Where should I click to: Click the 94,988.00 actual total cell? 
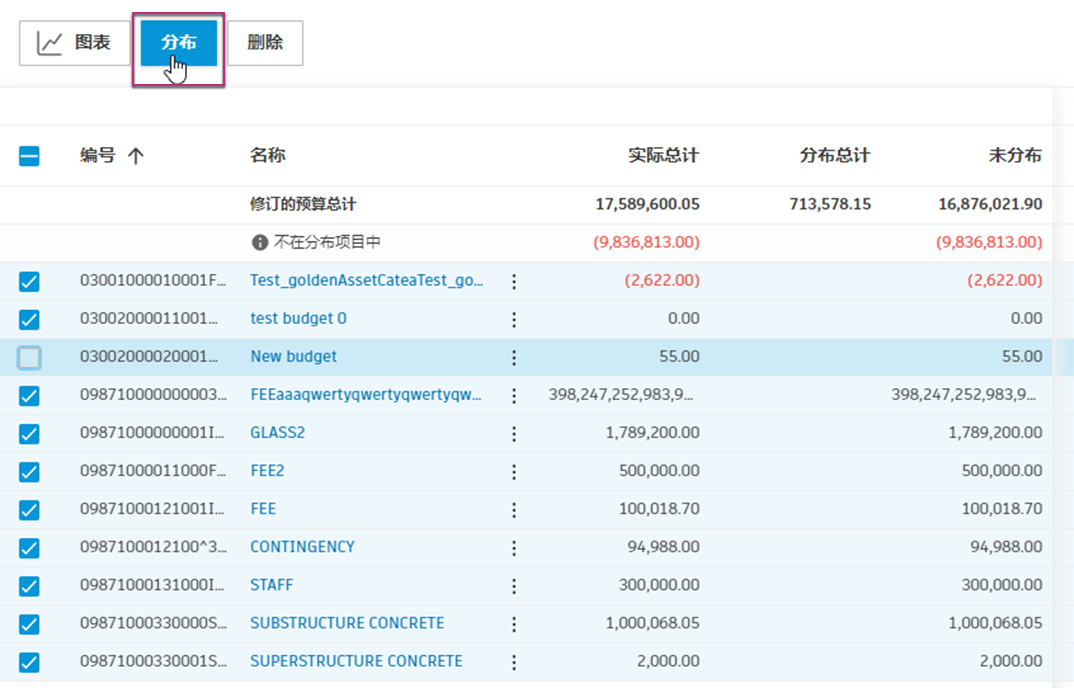(664, 547)
